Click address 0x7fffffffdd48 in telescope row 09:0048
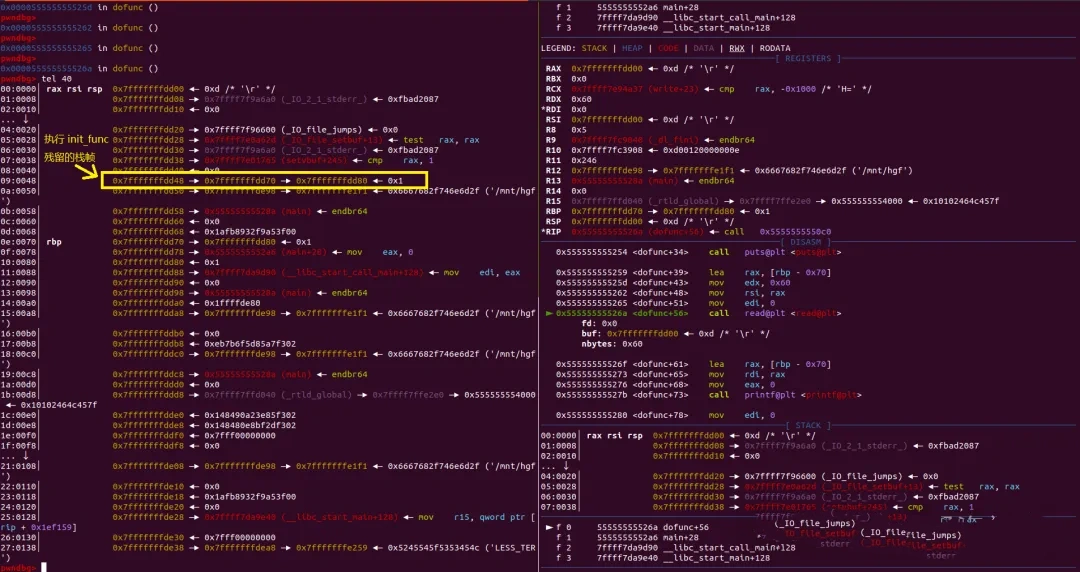 (148, 181)
